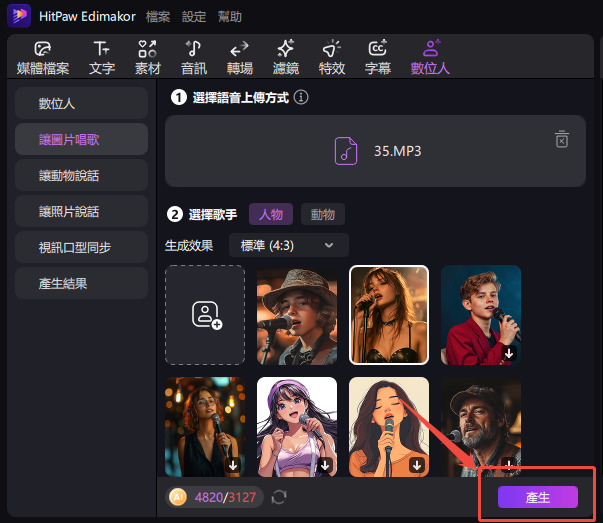
Task: Select the brunette woman with microphone thumbnail
Action: tap(389, 315)
